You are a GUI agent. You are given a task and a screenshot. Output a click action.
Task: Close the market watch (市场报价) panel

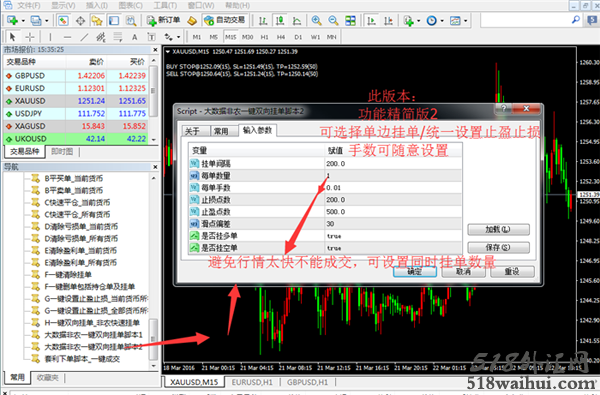click(x=155, y=50)
